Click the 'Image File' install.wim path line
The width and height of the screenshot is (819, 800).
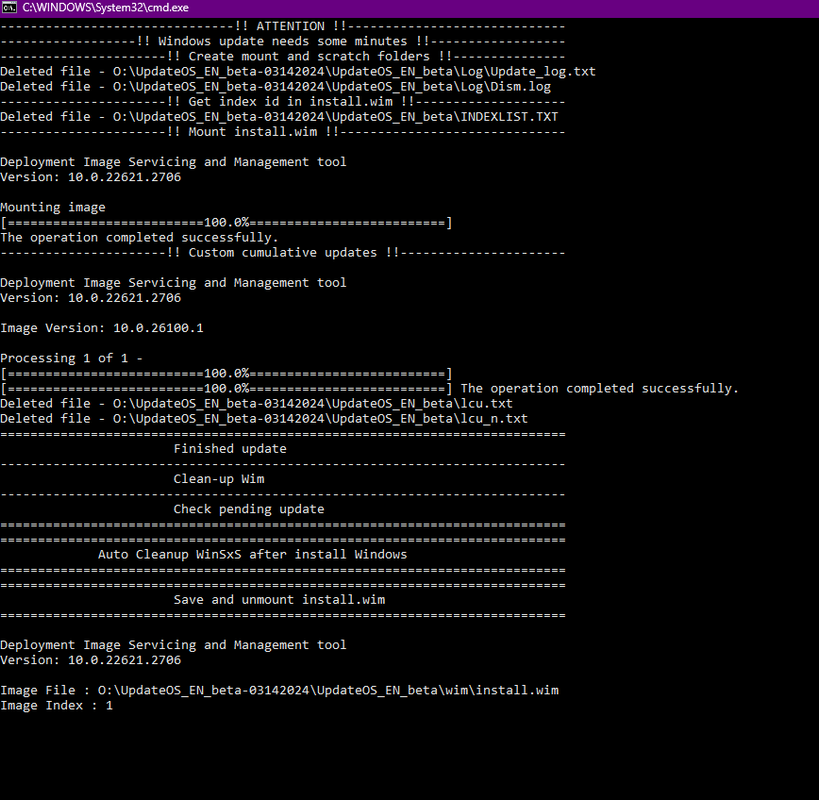279,690
